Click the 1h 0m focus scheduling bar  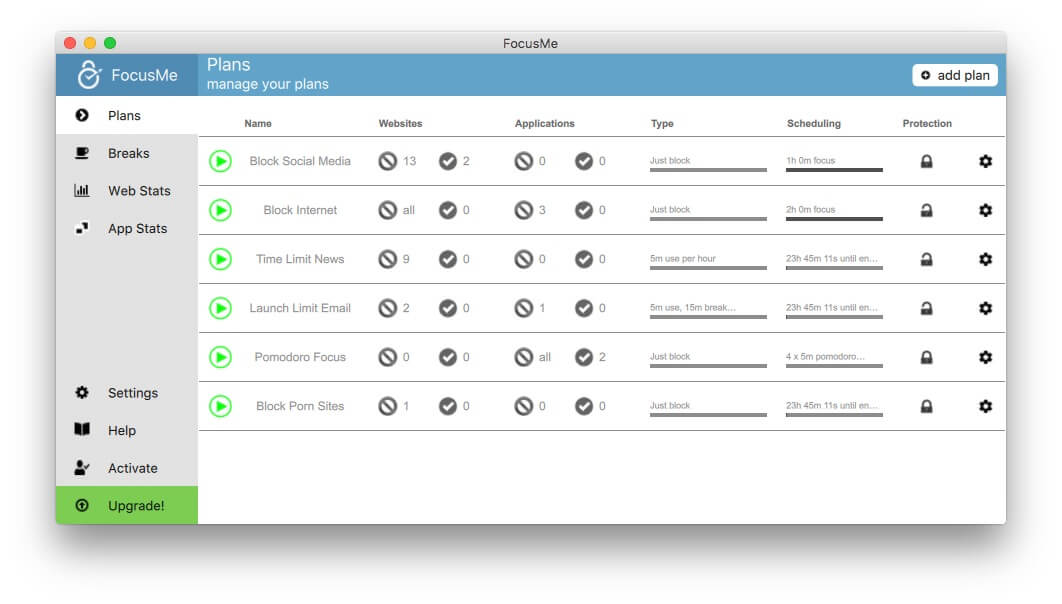click(834, 163)
